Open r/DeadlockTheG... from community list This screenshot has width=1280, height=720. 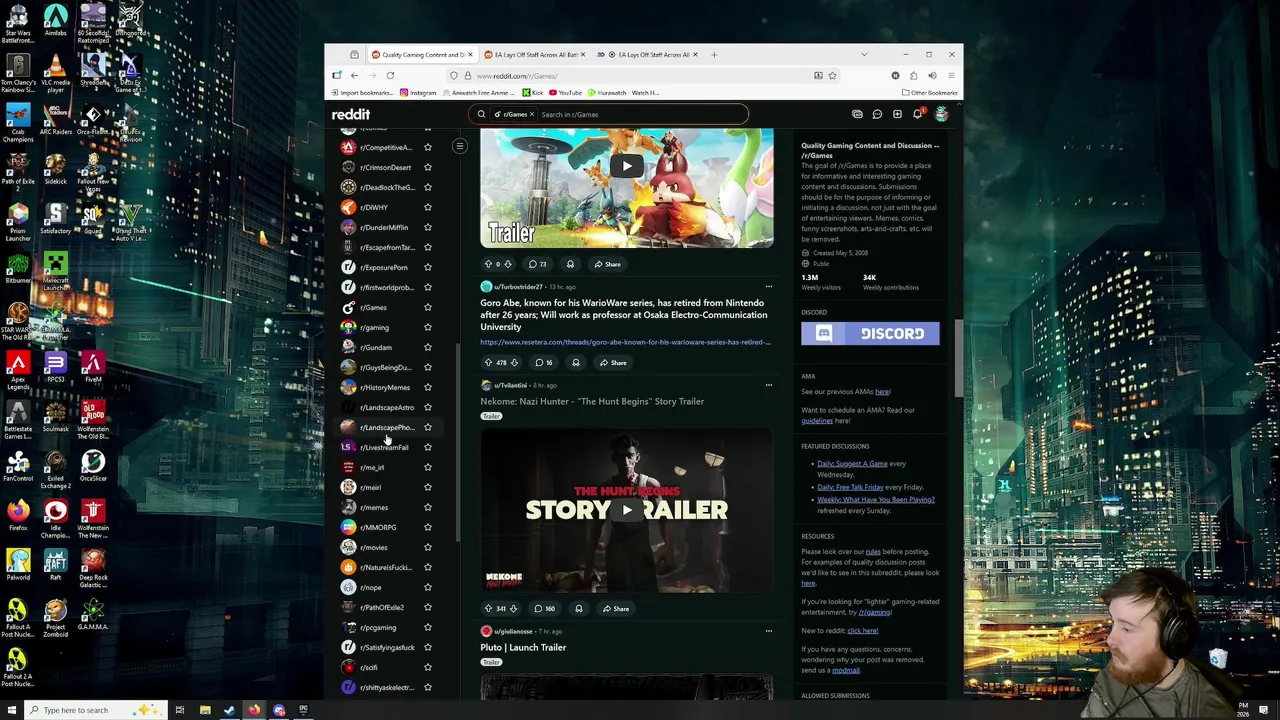pyautogui.click(x=386, y=187)
